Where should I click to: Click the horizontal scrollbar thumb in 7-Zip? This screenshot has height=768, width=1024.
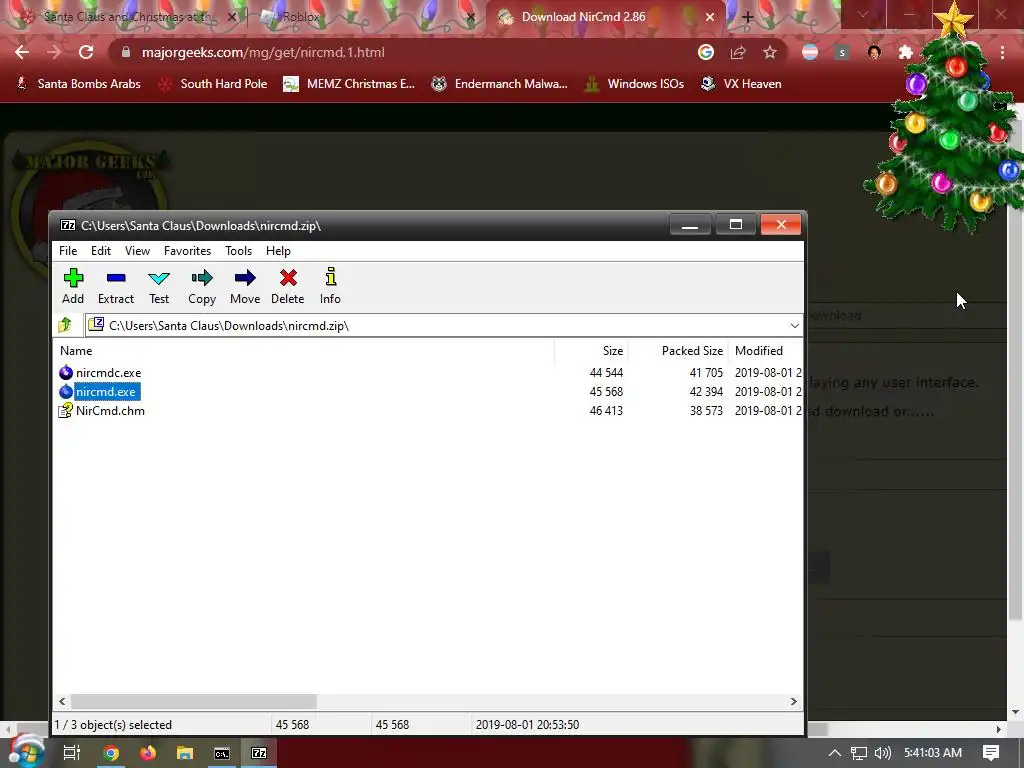click(194, 701)
